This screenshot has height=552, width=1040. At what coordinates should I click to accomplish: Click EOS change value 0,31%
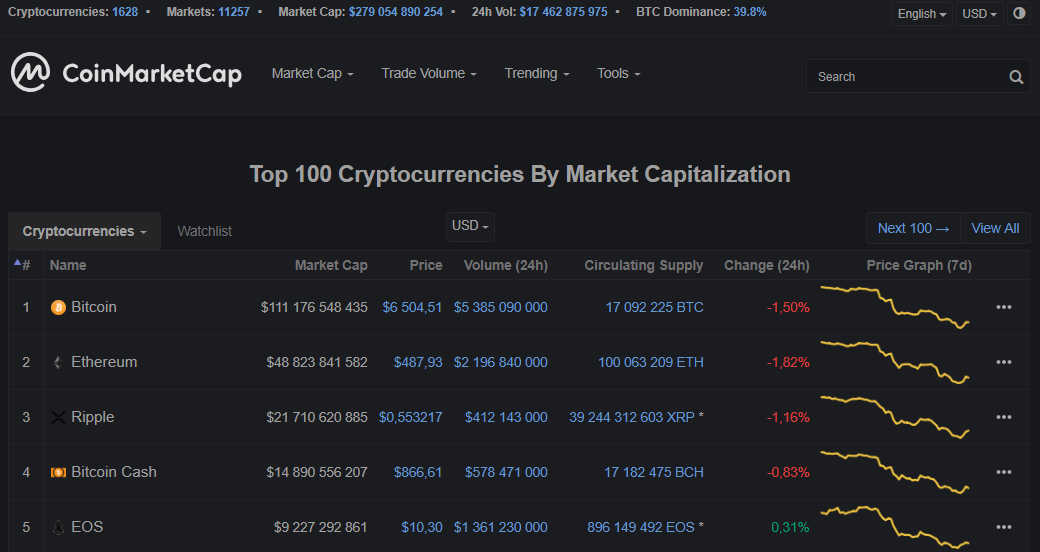pyautogui.click(x=790, y=527)
